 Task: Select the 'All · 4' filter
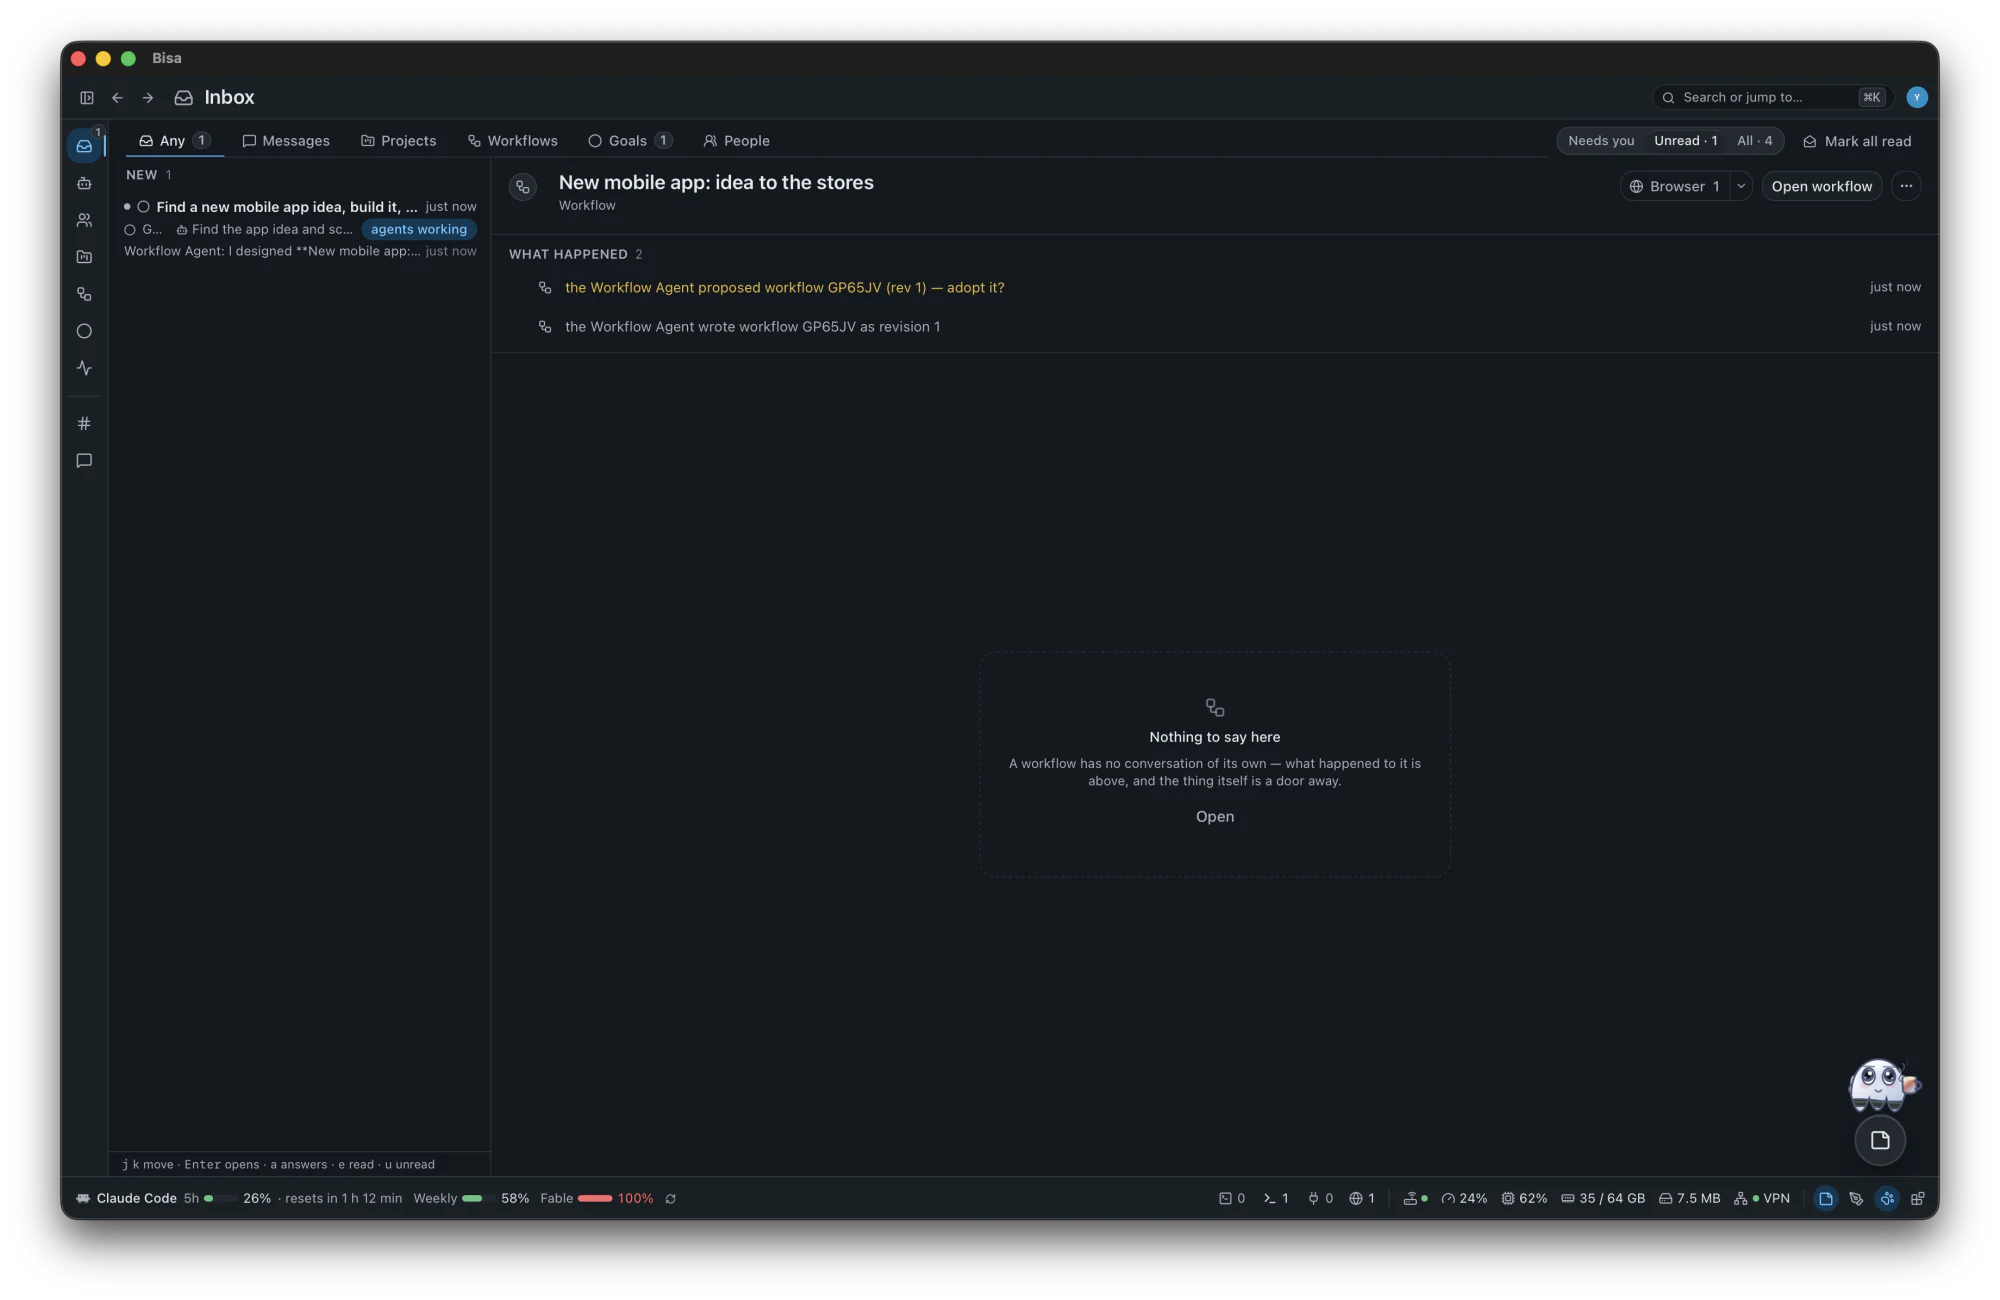(x=1755, y=141)
